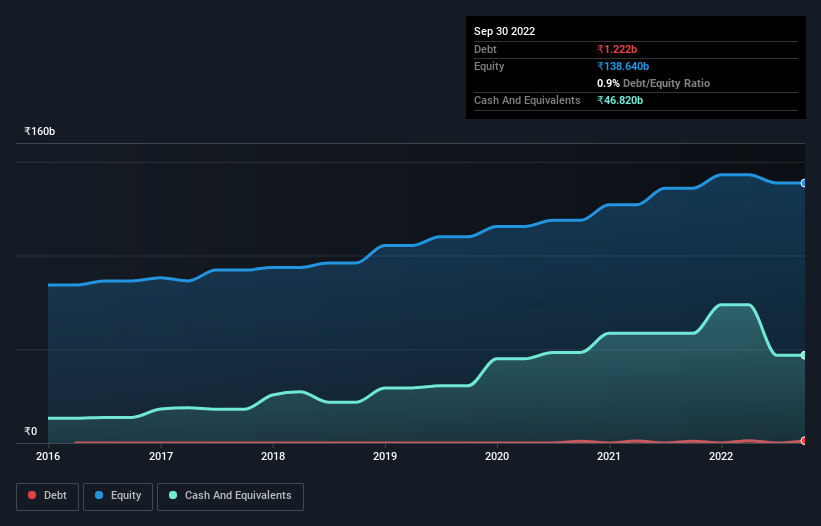Select the 2018 x-axis label
The height and width of the screenshot is (526, 821).
click(x=273, y=456)
